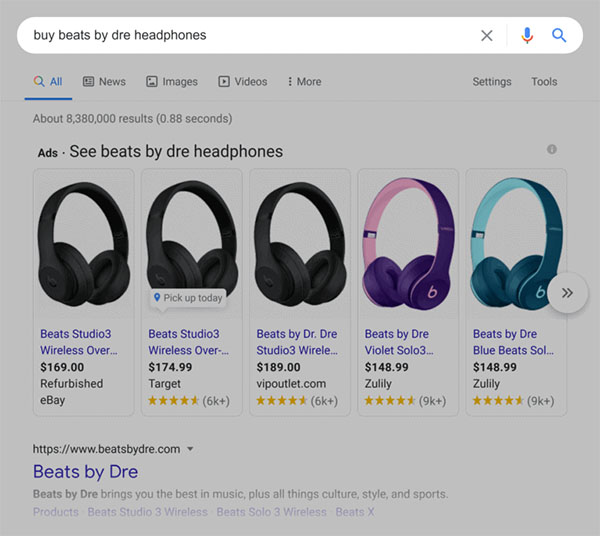Click the location pin in Pick up today badge
Viewport: 600px width, 536px height.
point(157,297)
